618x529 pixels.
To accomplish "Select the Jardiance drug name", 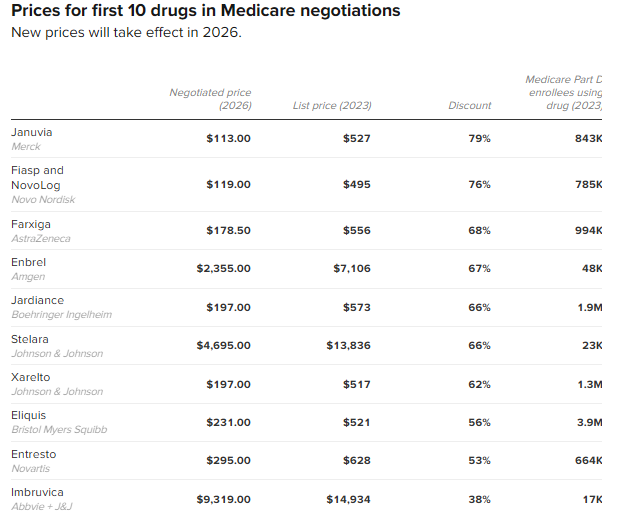I will pyautogui.click(x=37, y=300).
